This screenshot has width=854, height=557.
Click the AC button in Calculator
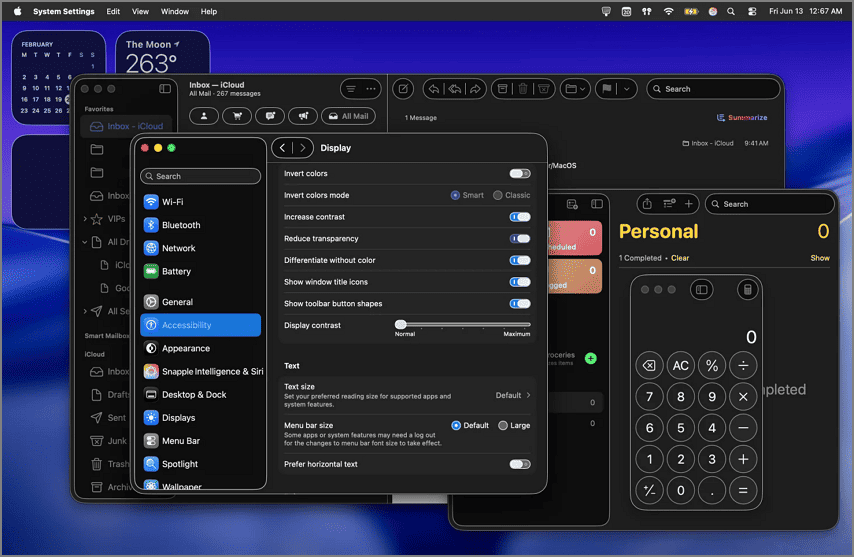(x=681, y=366)
